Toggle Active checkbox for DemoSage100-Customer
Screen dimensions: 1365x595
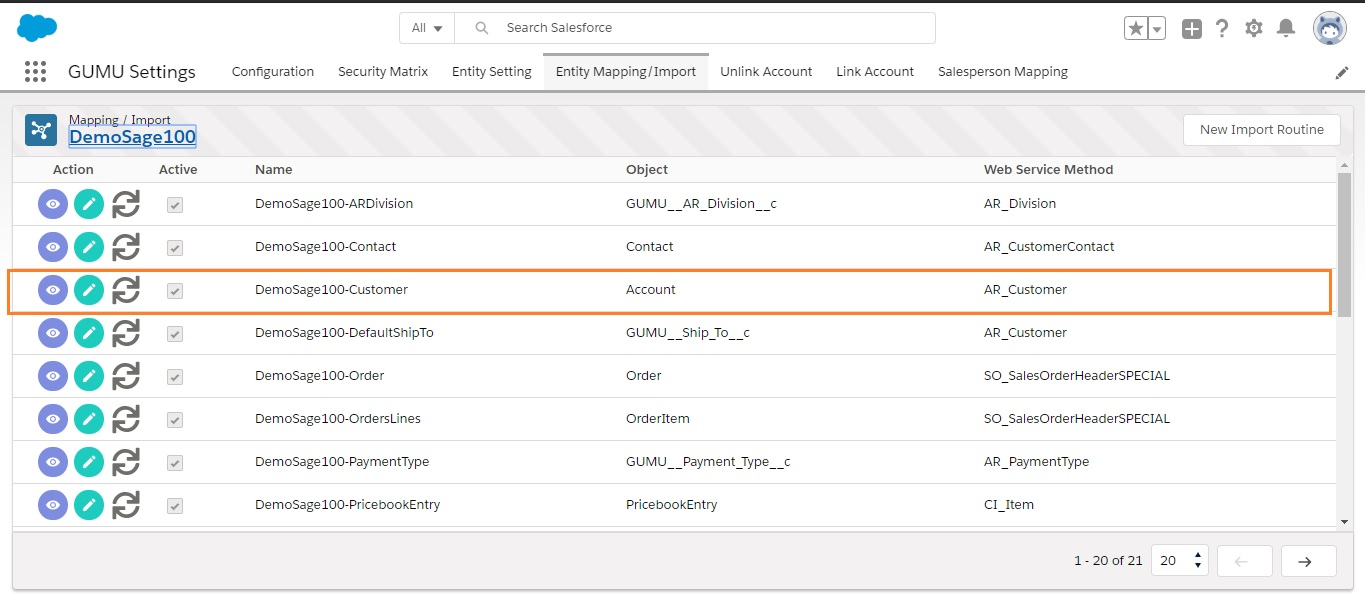[x=175, y=291]
